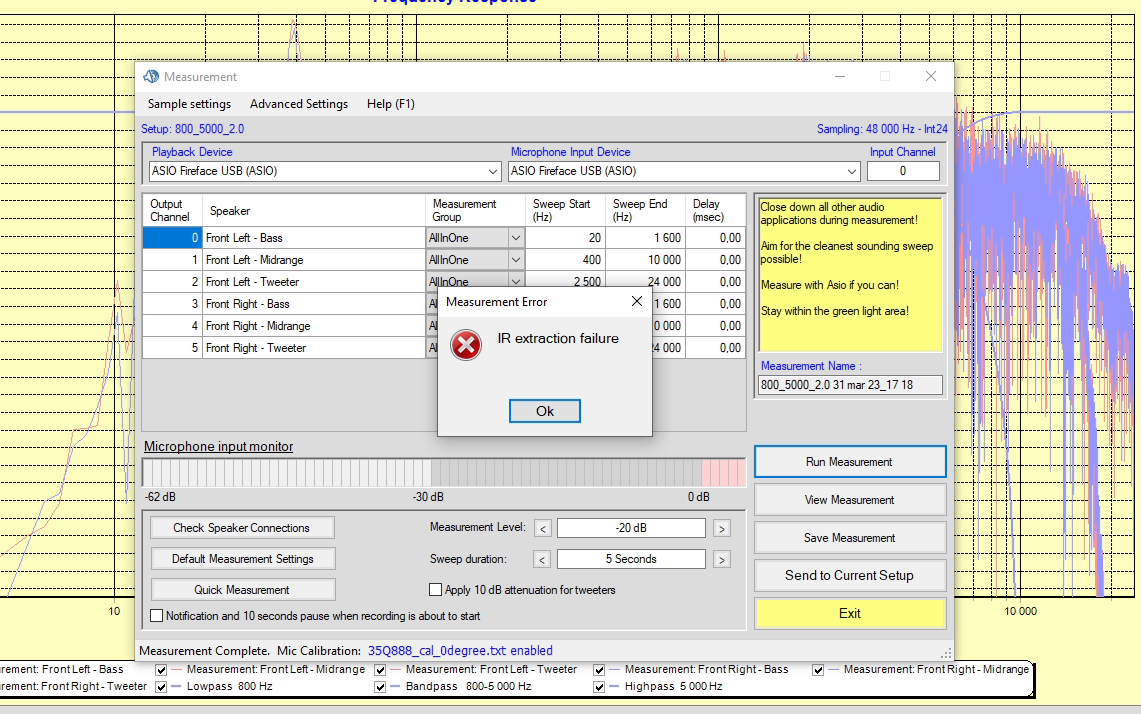This screenshot has width=1141, height=714.
Task: Click Delay value for Front Right - Tweeter
Action: [715, 348]
